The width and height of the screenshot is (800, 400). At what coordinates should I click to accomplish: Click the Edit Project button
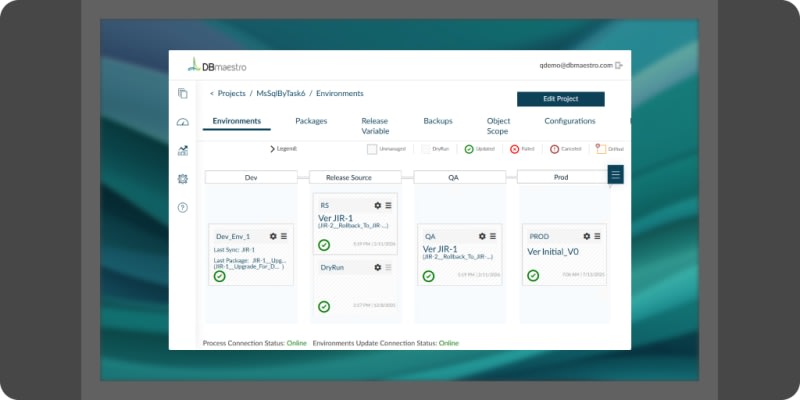[561, 99]
